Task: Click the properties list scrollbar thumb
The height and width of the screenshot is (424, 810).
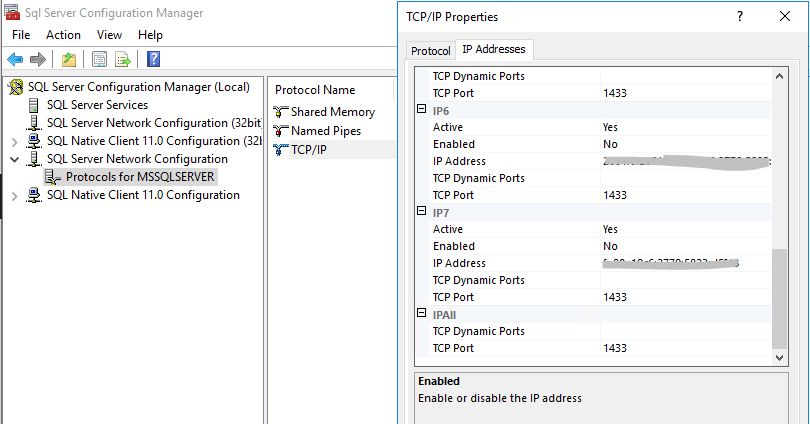Action: 780,299
